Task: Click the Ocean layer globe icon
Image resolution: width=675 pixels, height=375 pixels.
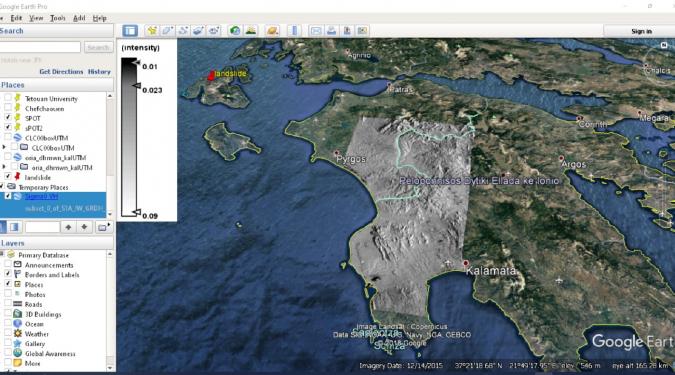Action: point(18,324)
